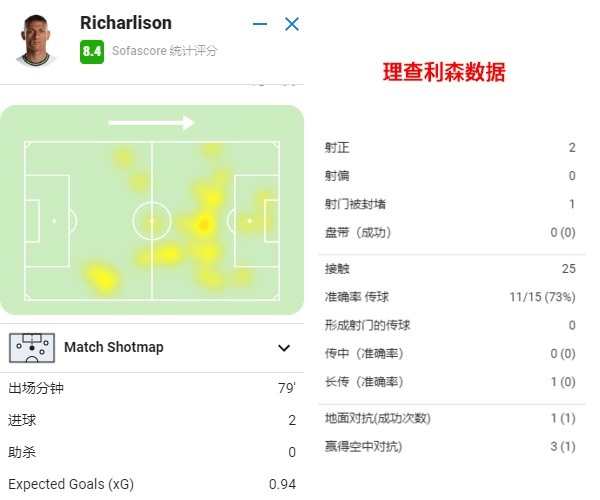Click the 助杀 assists row
Viewport: 600px width, 500px height.
(152, 452)
